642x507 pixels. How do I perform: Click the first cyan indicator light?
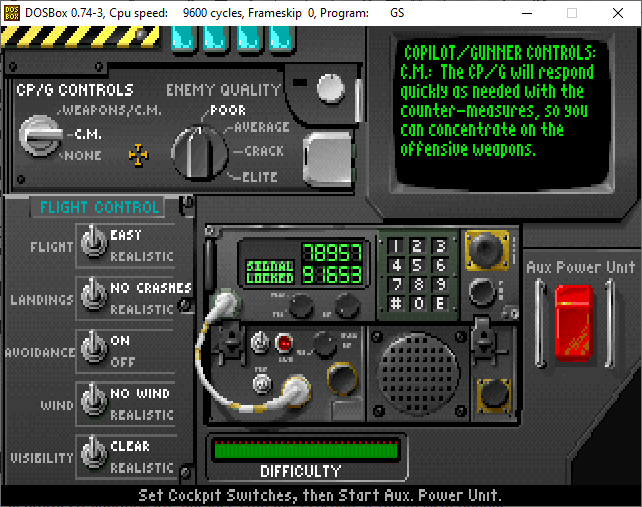click(182, 39)
